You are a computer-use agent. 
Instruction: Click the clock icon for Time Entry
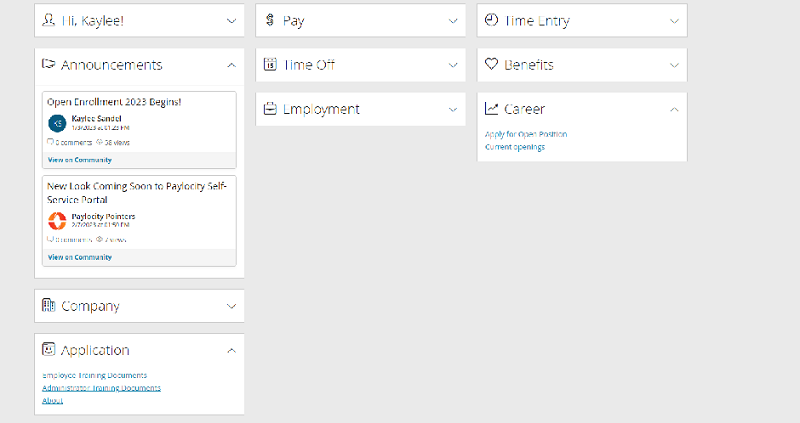click(x=491, y=20)
